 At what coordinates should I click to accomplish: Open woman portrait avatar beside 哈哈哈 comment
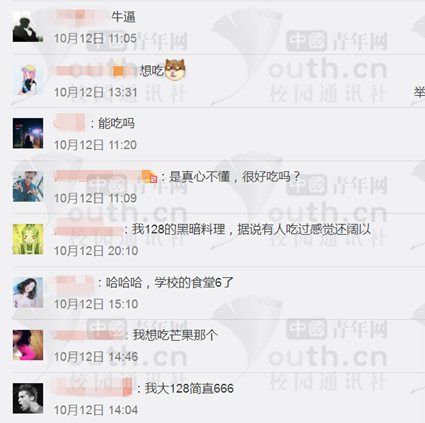(28, 292)
